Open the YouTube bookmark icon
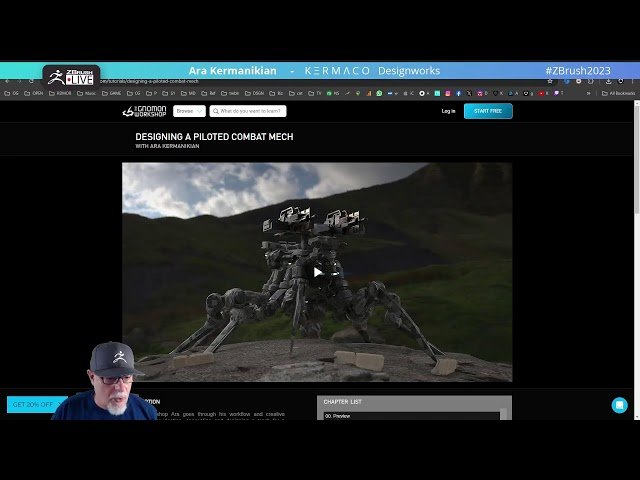Viewport: 640px width, 480px height. 541,93
